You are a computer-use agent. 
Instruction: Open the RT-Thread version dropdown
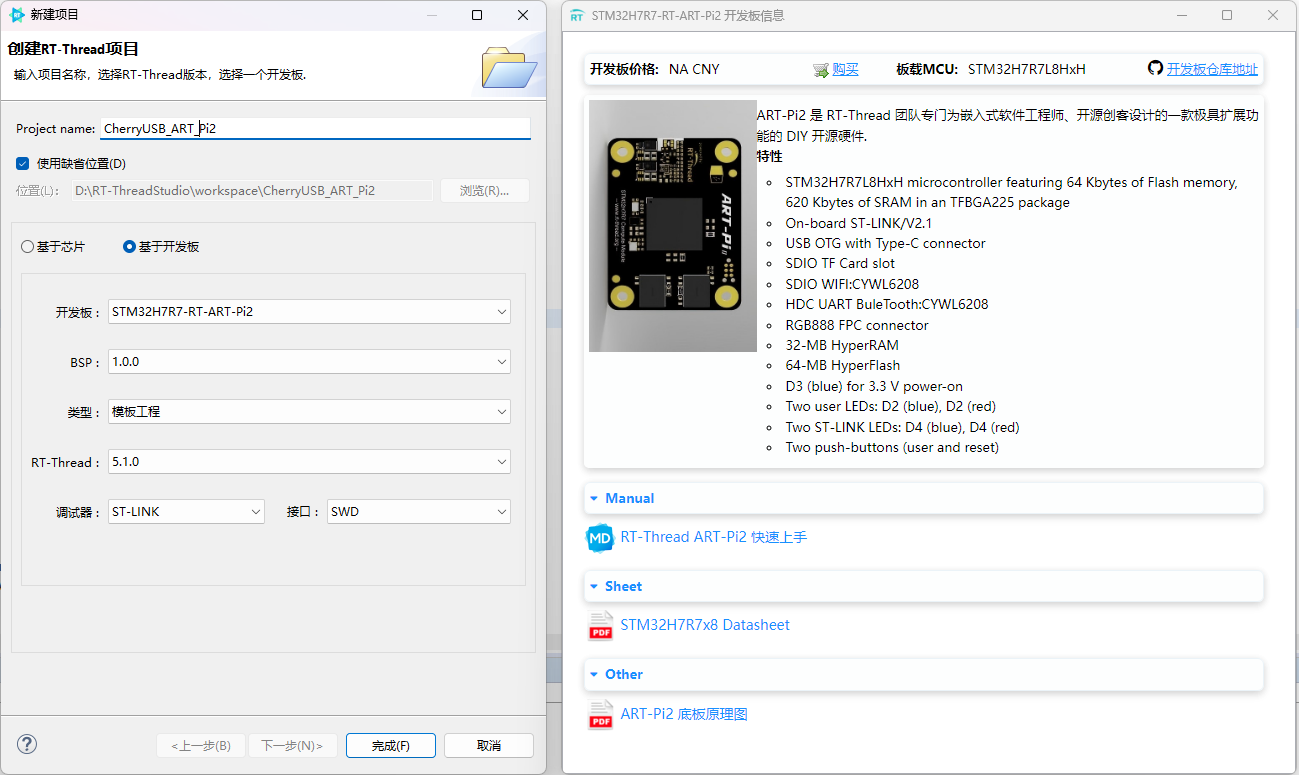tap(309, 462)
